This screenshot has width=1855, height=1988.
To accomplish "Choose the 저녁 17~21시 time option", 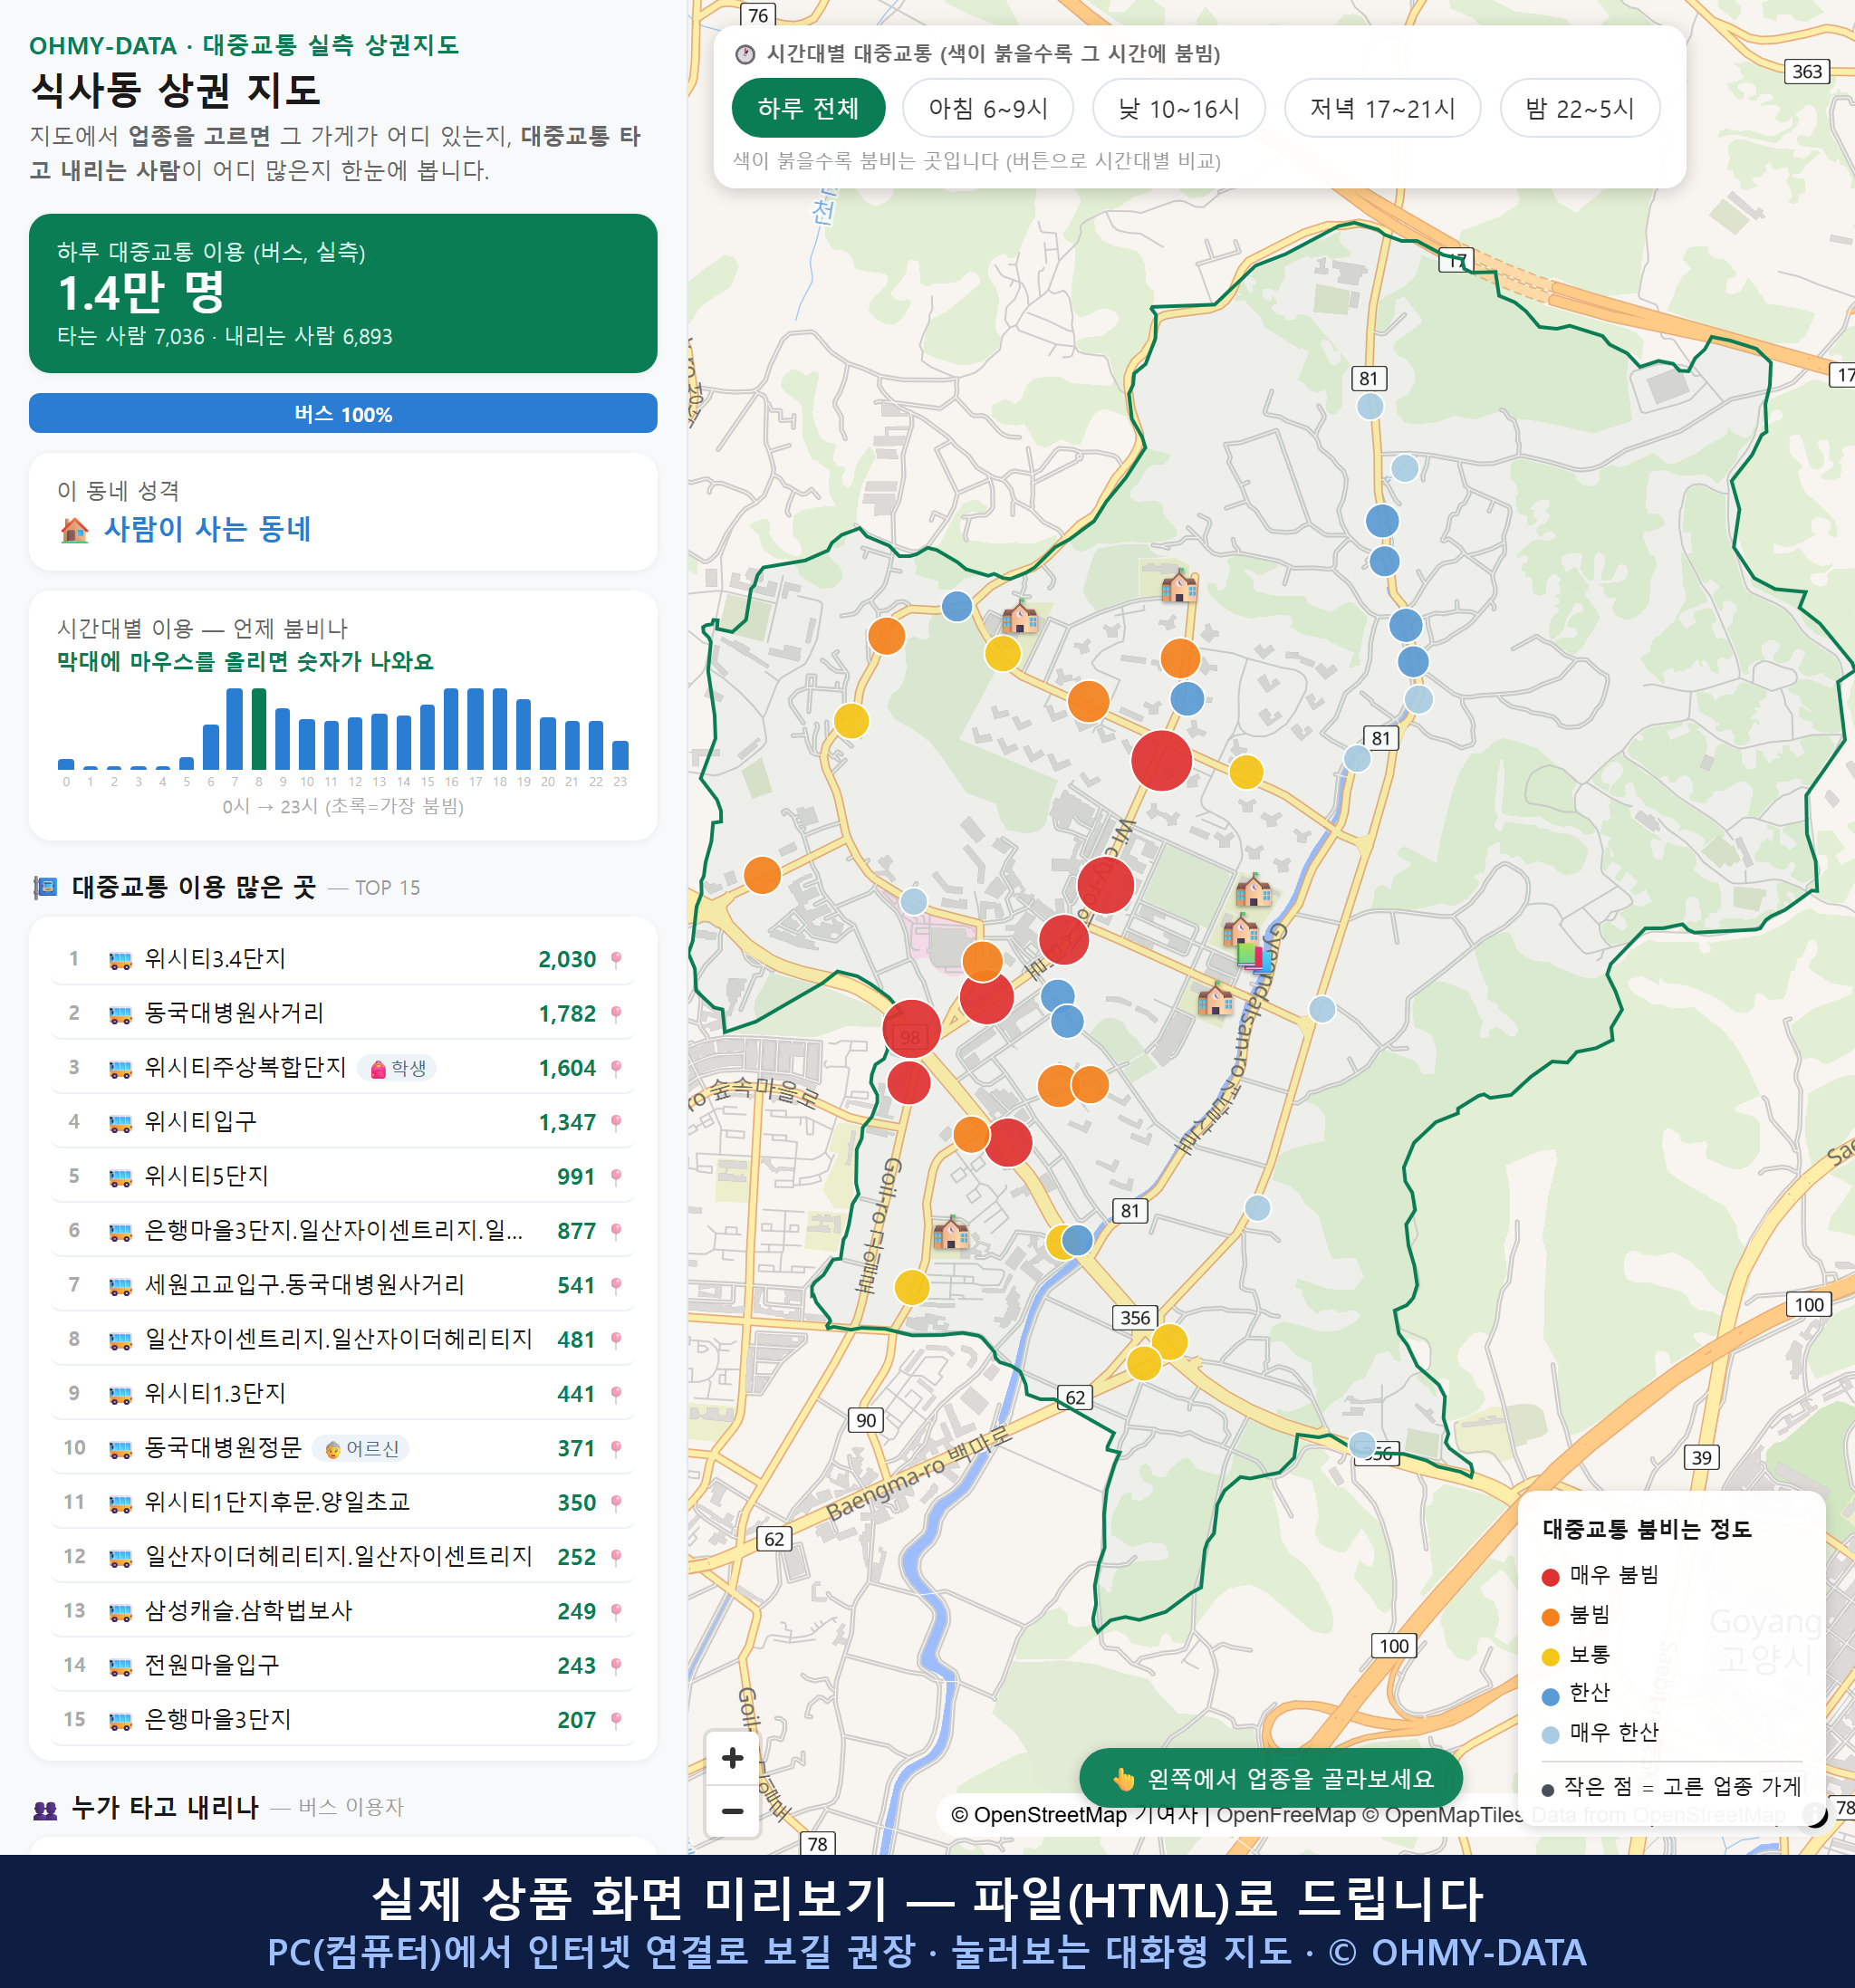I will pyautogui.click(x=1382, y=108).
